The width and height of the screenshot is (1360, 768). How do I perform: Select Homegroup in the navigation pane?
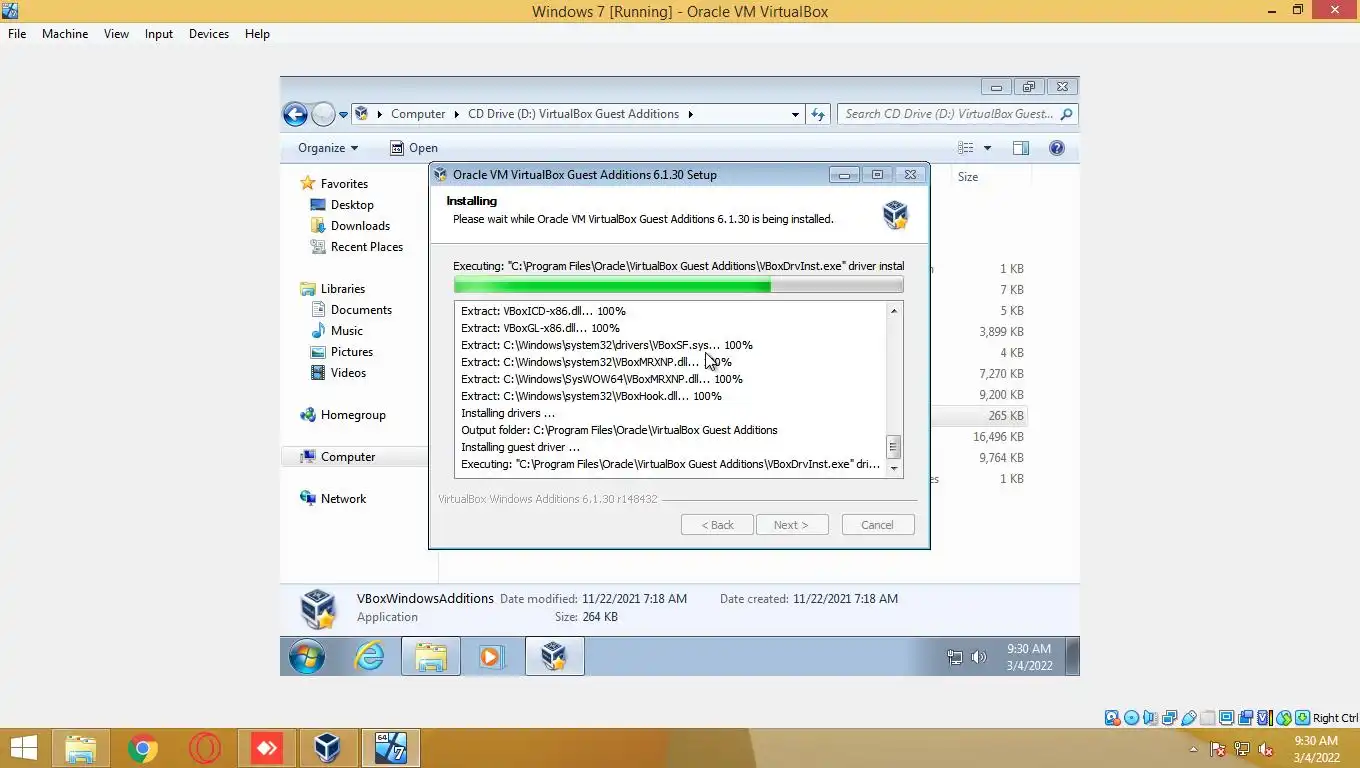pos(353,415)
